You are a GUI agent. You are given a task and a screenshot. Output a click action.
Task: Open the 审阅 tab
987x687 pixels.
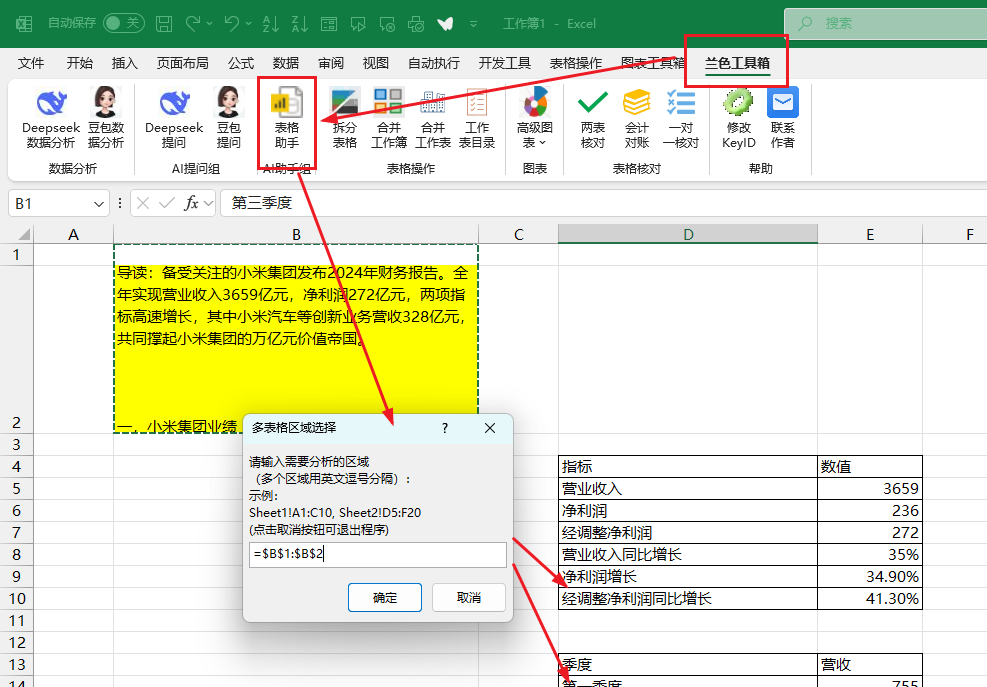pos(331,63)
